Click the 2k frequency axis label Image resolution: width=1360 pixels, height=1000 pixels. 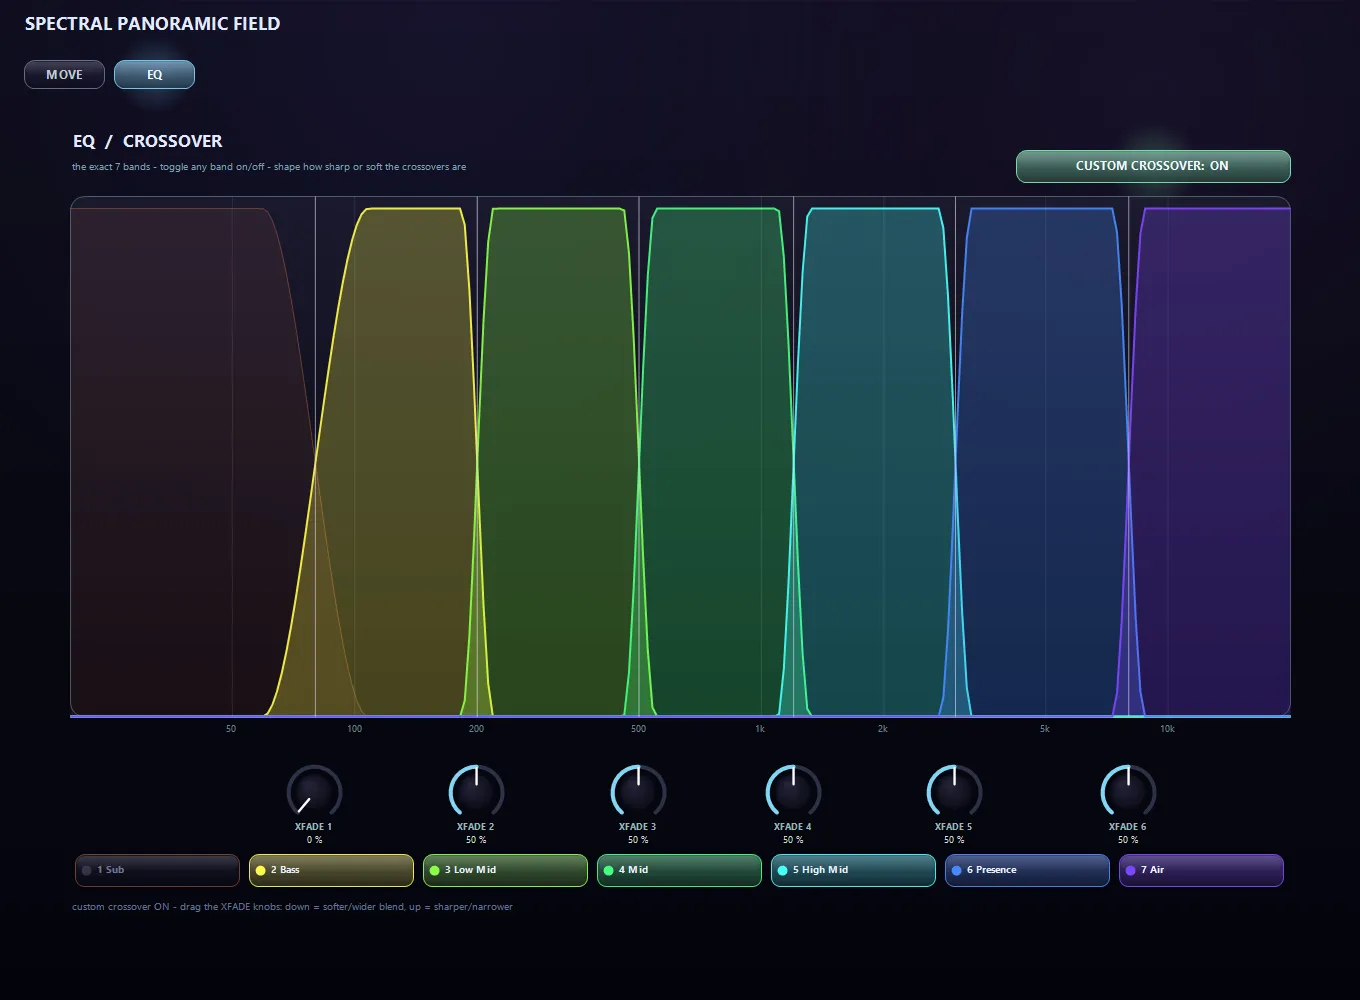pyautogui.click(x=882, y=729)
